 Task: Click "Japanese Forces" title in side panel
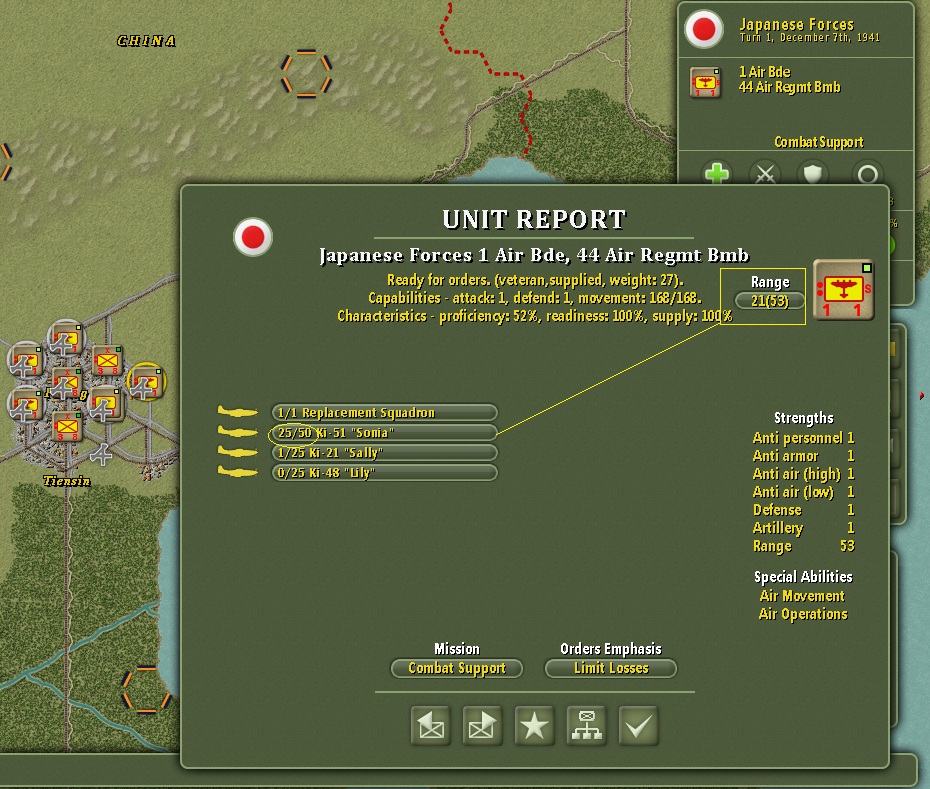pyautogui.click(x=797, y=24)
